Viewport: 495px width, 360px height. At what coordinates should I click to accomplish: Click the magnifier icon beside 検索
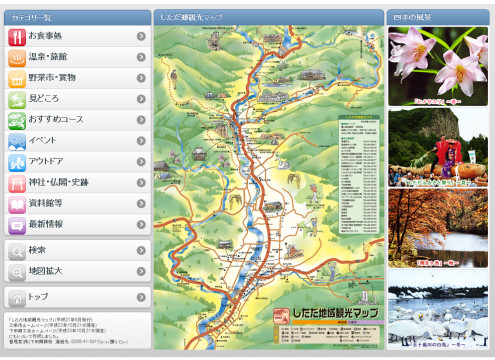click(x=17, y=251)
